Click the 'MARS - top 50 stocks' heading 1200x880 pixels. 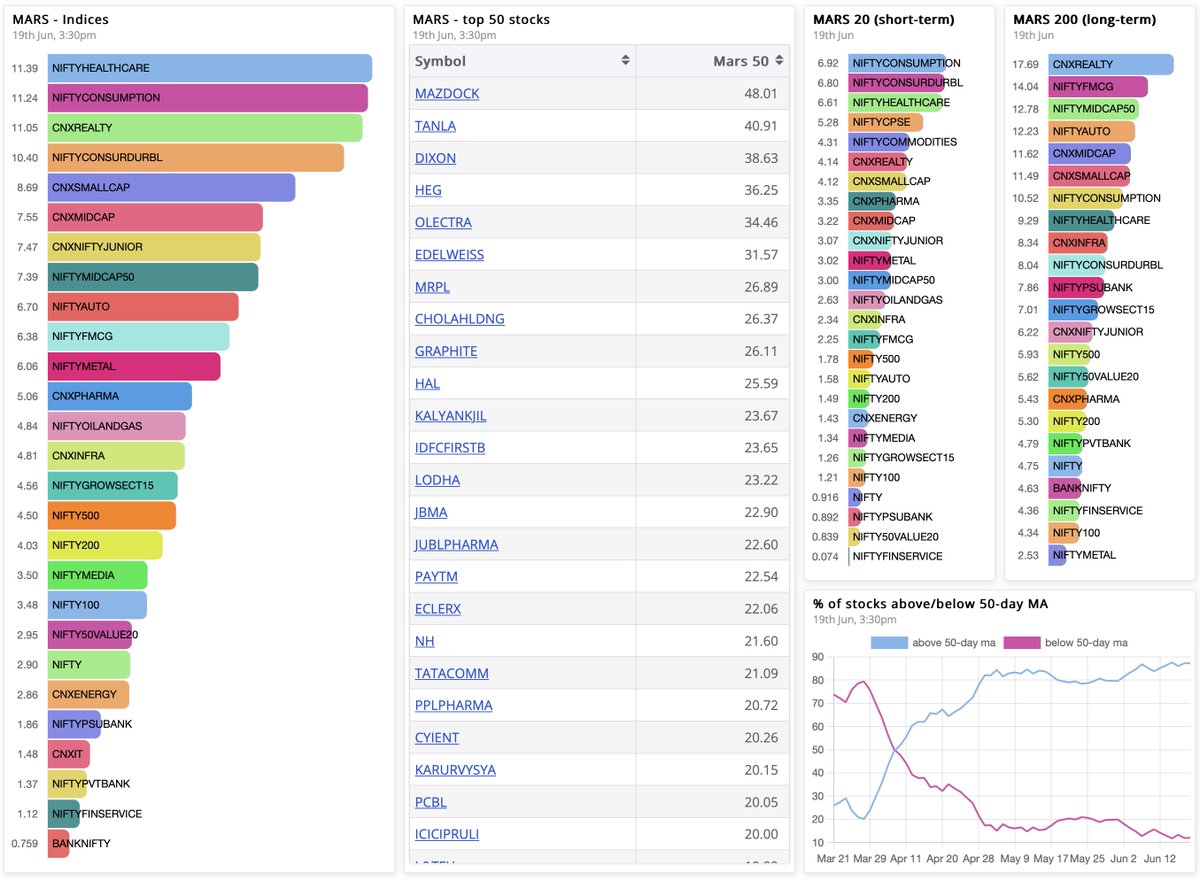[x=481, y=19]
